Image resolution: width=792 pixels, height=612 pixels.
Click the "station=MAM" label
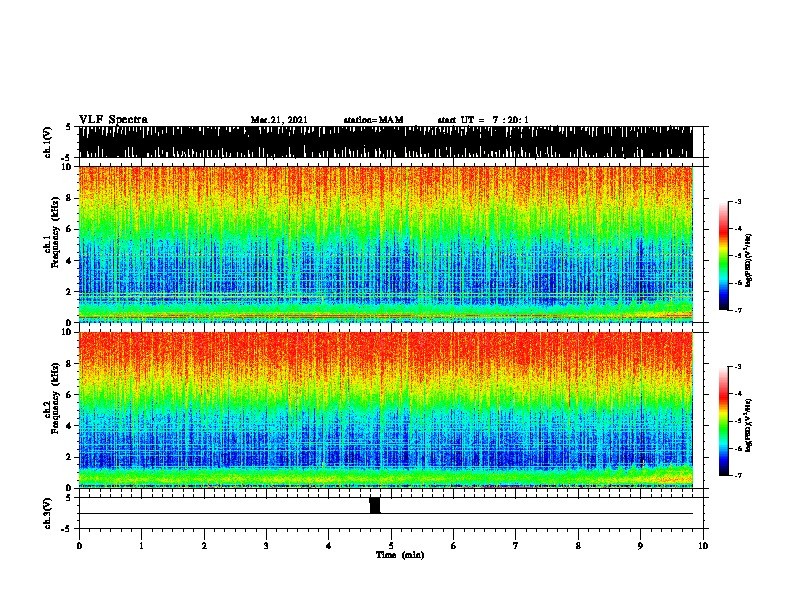point(373,120)
